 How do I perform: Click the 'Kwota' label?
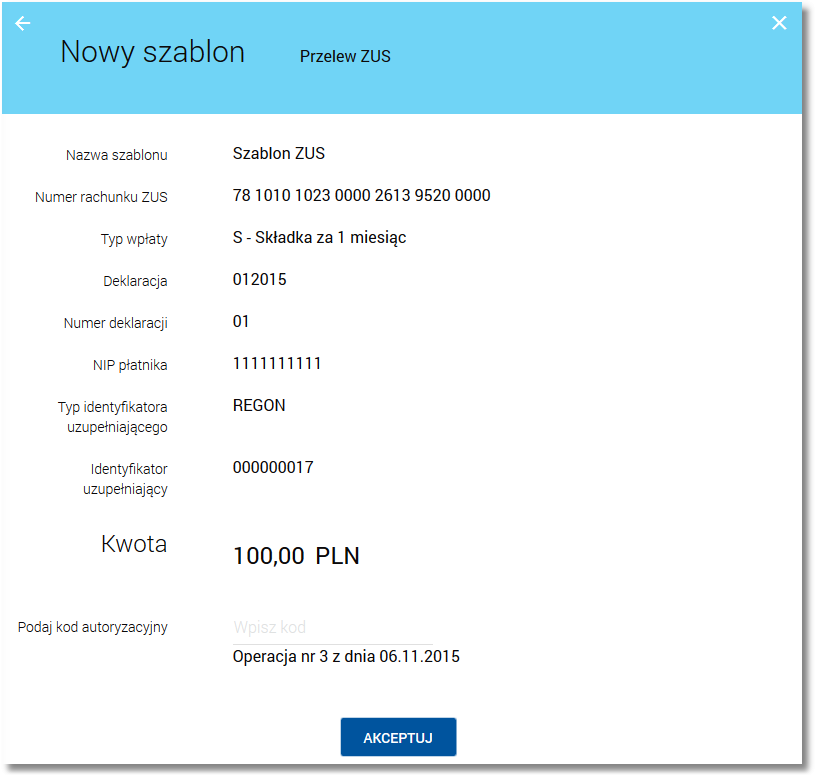(134, 544)
